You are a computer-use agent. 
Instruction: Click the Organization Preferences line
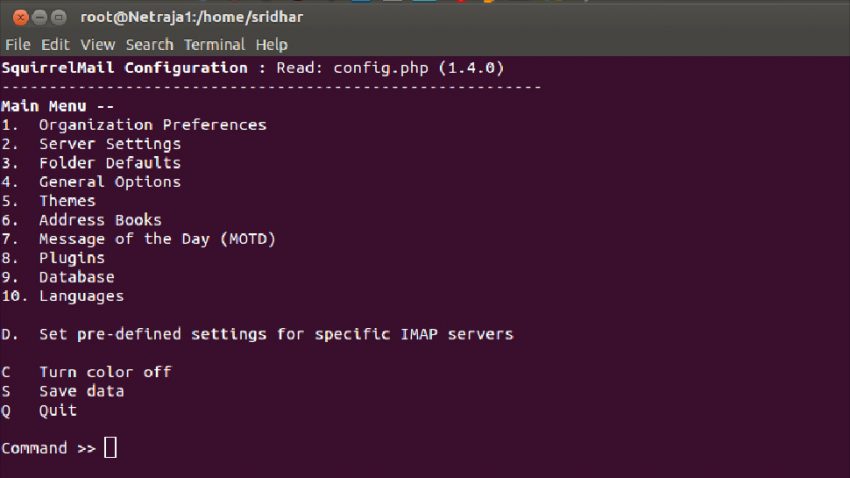point(152,125)
